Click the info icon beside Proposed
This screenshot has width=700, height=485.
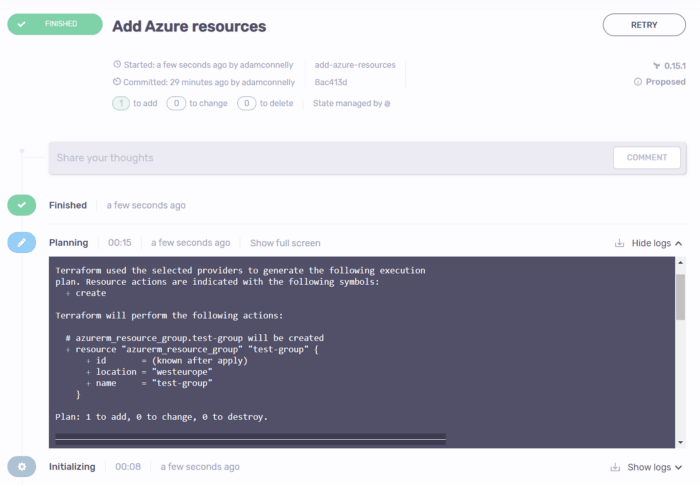(638, 82)
